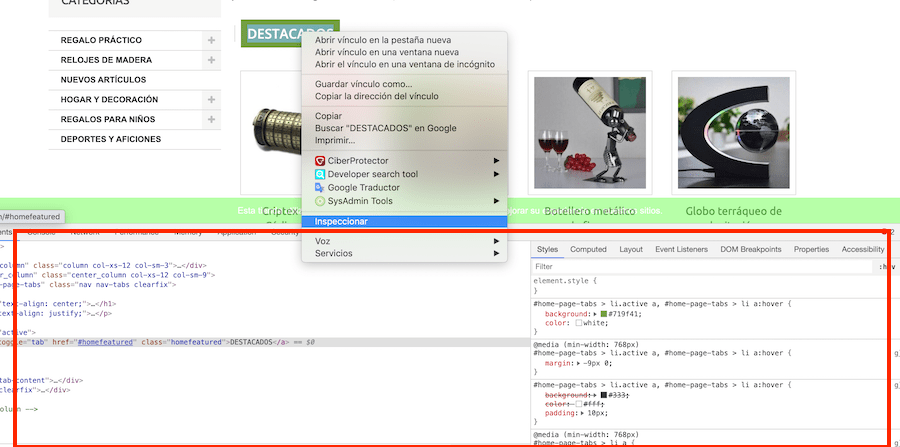Open the HOGAR Y DECORACIÓN category link
The image size is (900, 447).
tap(109, 99)
